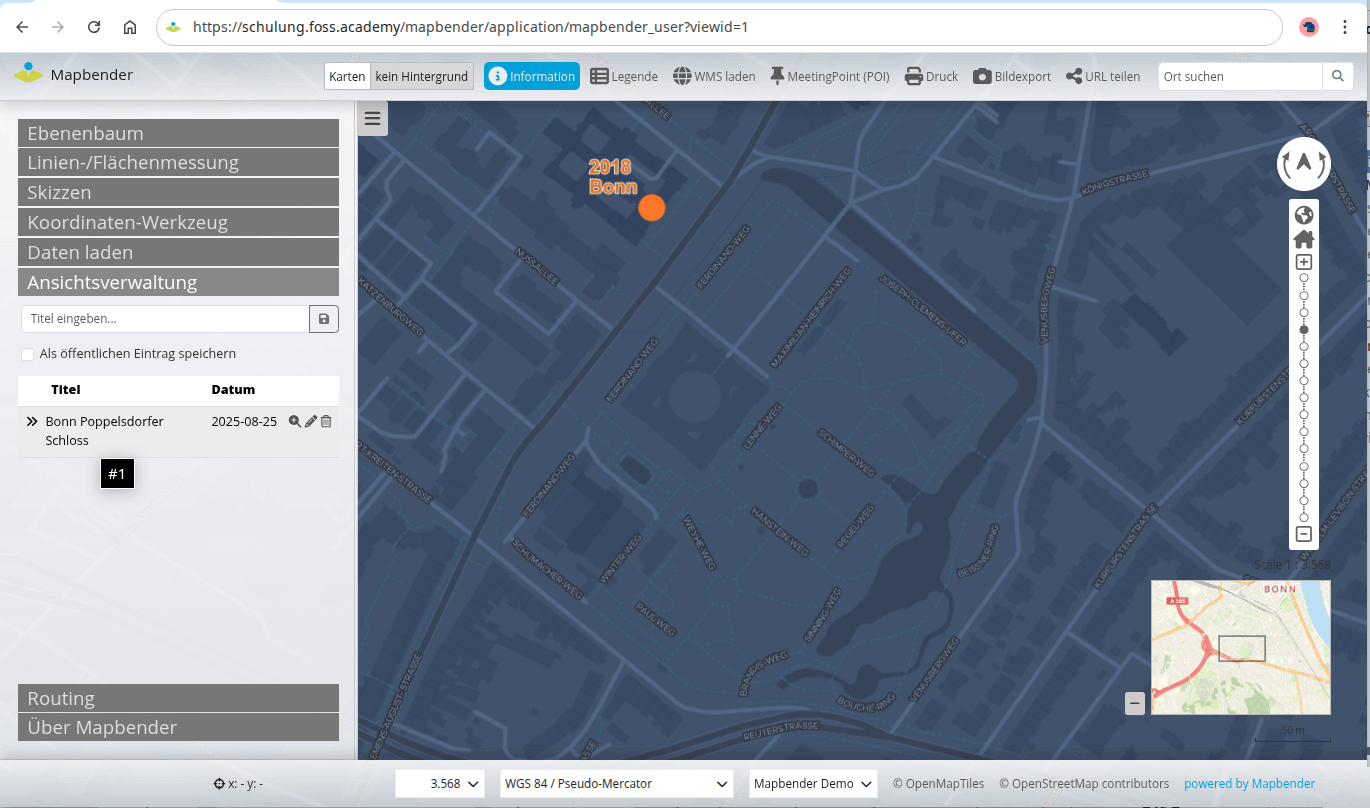
Task: Zoom to full extent with the globe icon
Action: pyautogui.click(x=1304, y=215)
